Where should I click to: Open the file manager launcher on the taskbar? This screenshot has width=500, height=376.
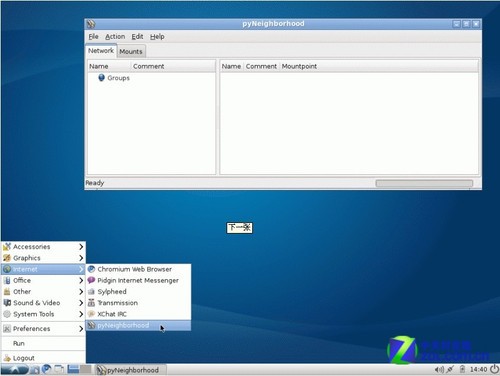(35, 369)
